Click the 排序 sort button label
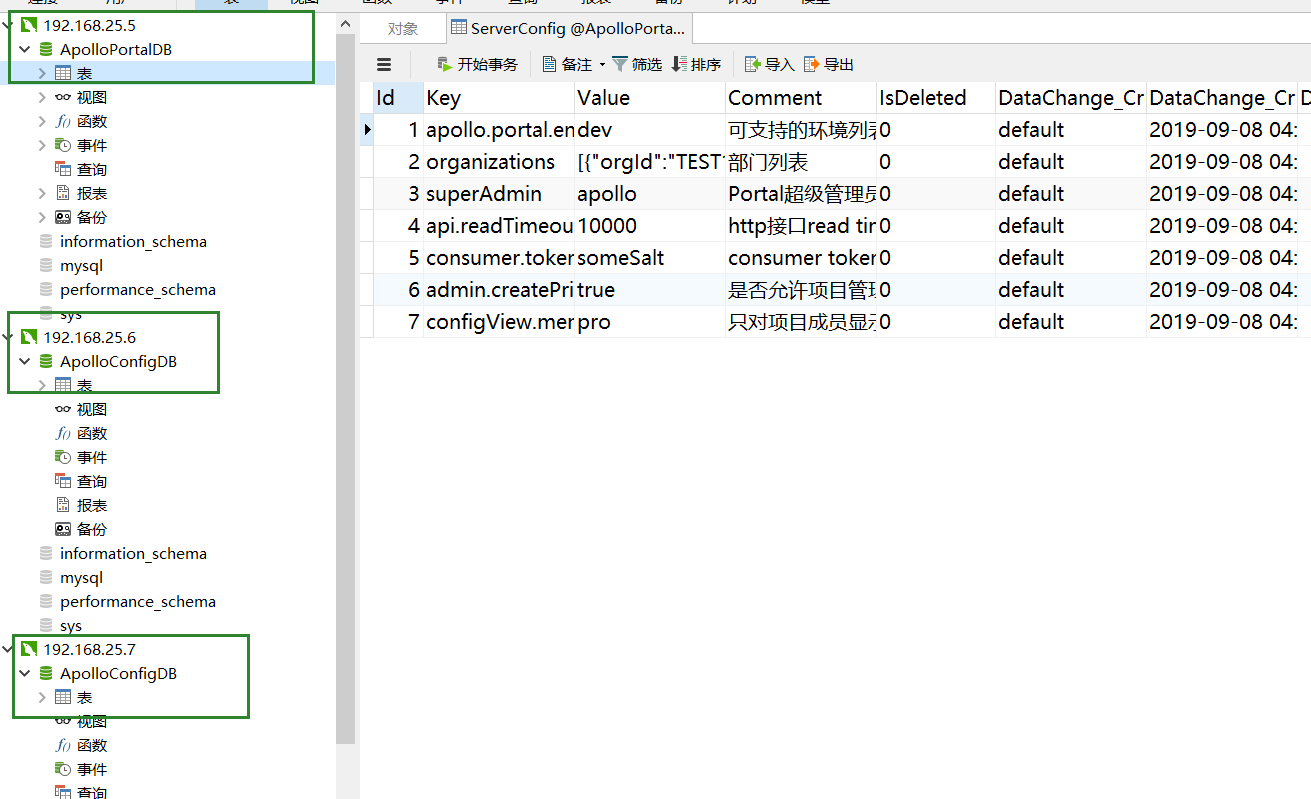The width and height of the screenshot is (1311, 799). tap(706, 64)
